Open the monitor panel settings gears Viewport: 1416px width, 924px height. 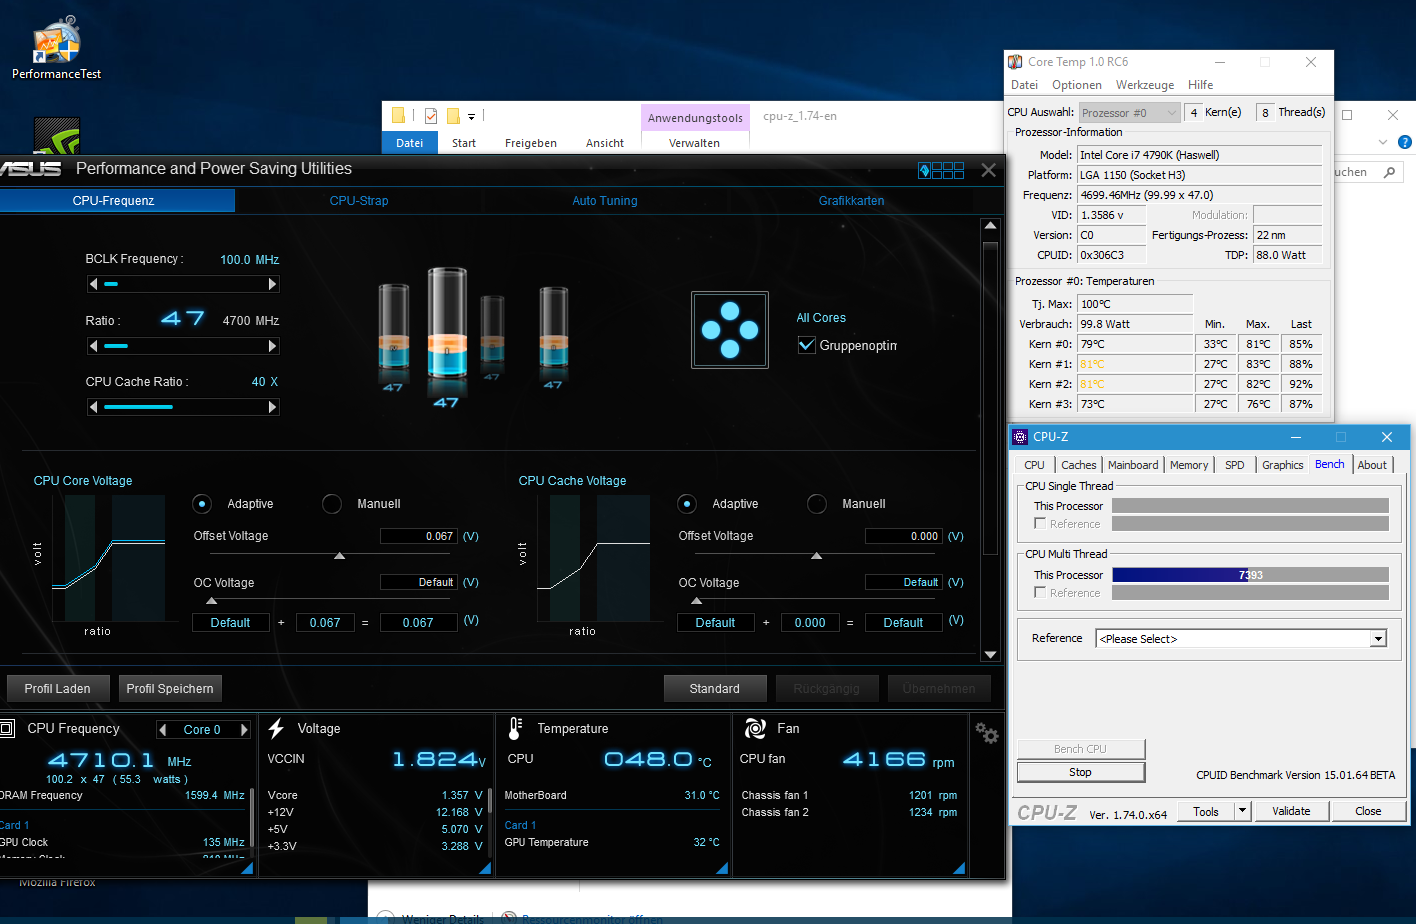point(986,733)
